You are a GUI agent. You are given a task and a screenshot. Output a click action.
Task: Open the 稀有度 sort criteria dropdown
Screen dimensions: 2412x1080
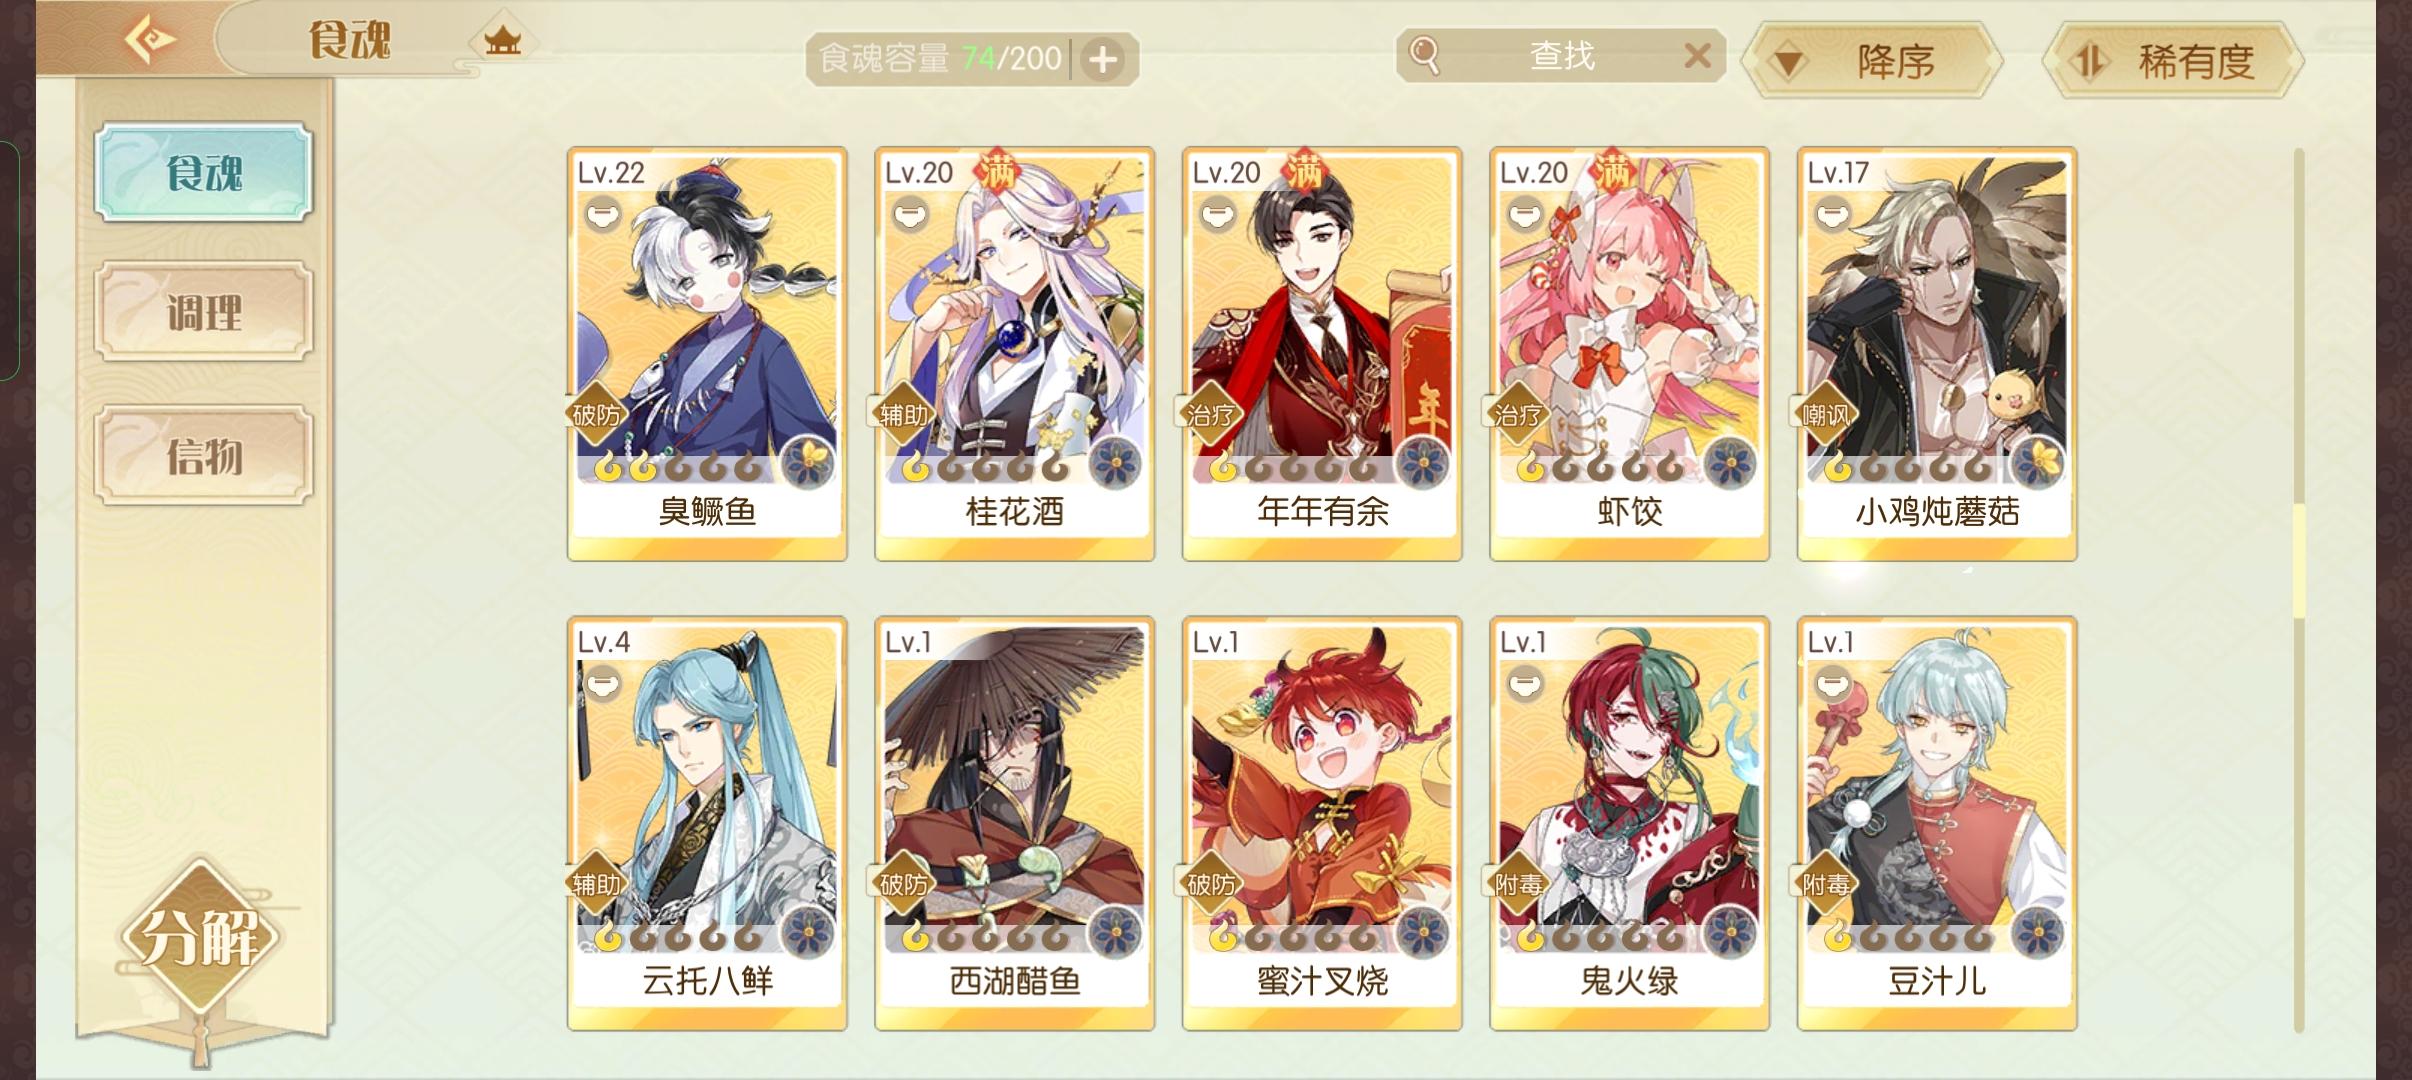tap(2173, 62)
